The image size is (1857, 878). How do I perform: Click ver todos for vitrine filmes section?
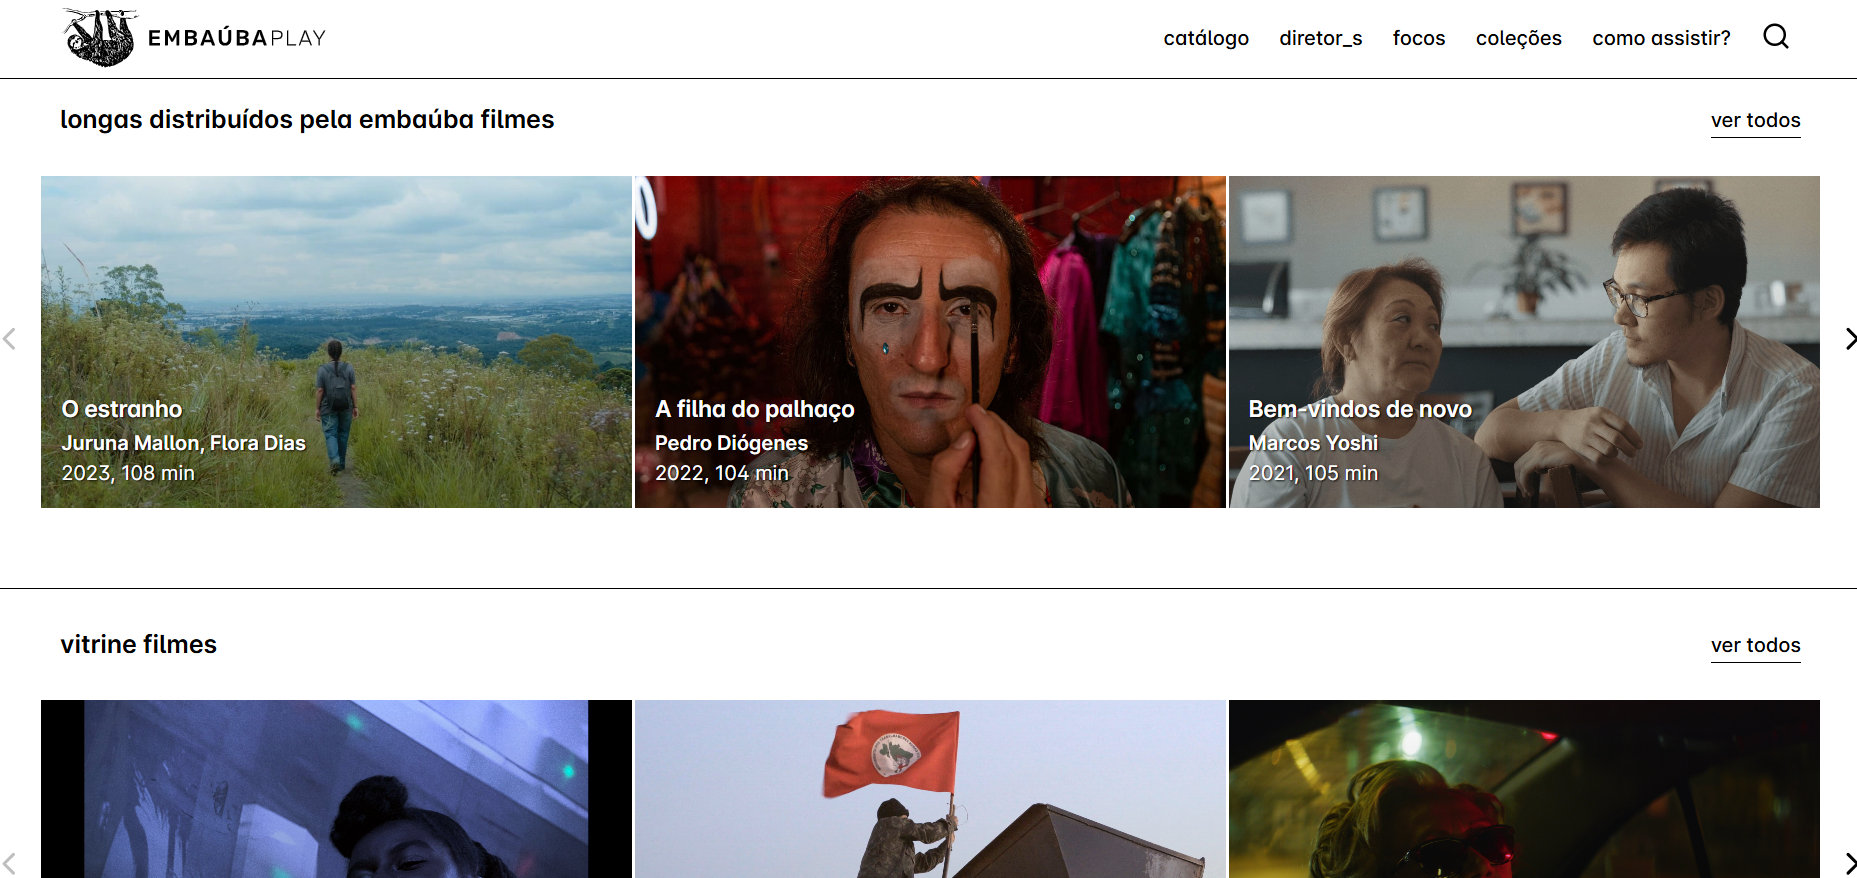tap(1755, 645)
